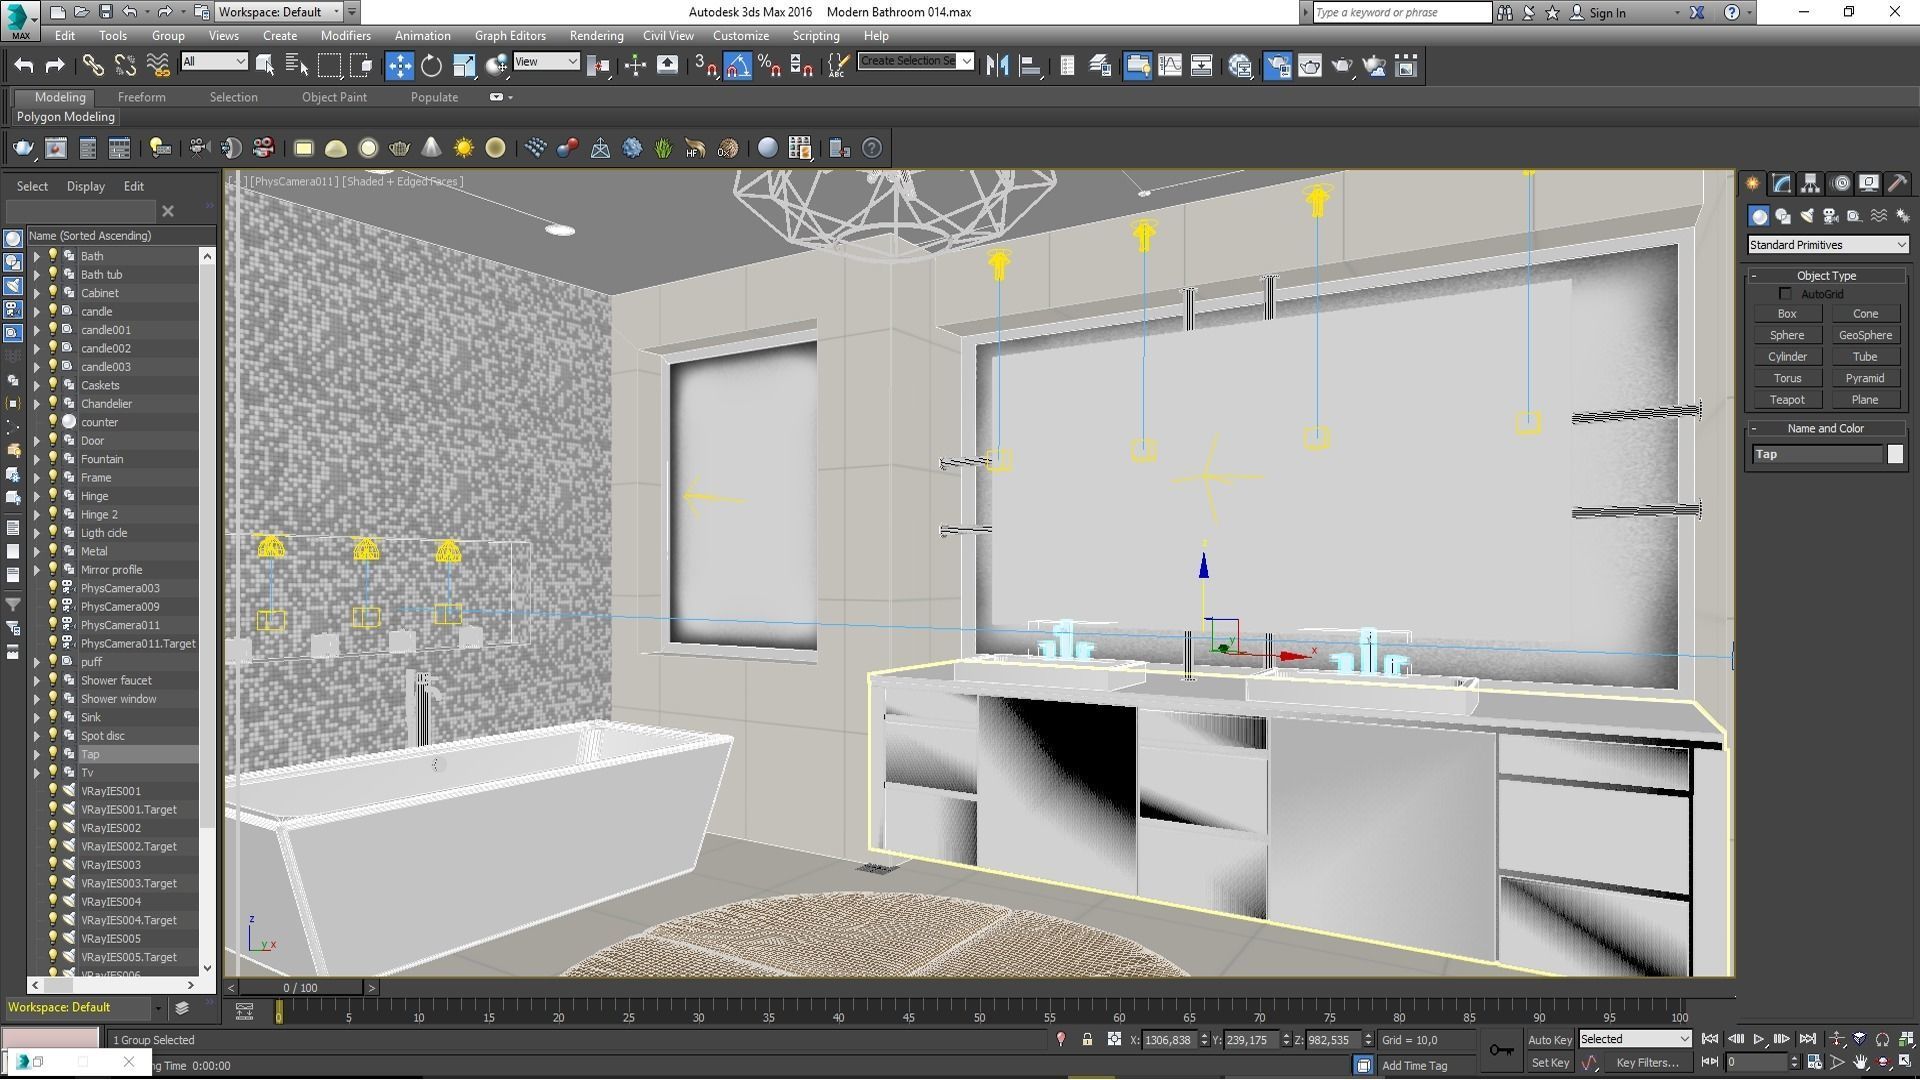This screenshot has height=1080, width=1920.
Task: Click the Redo arrow icon
Action: click(x=55, y=66)
